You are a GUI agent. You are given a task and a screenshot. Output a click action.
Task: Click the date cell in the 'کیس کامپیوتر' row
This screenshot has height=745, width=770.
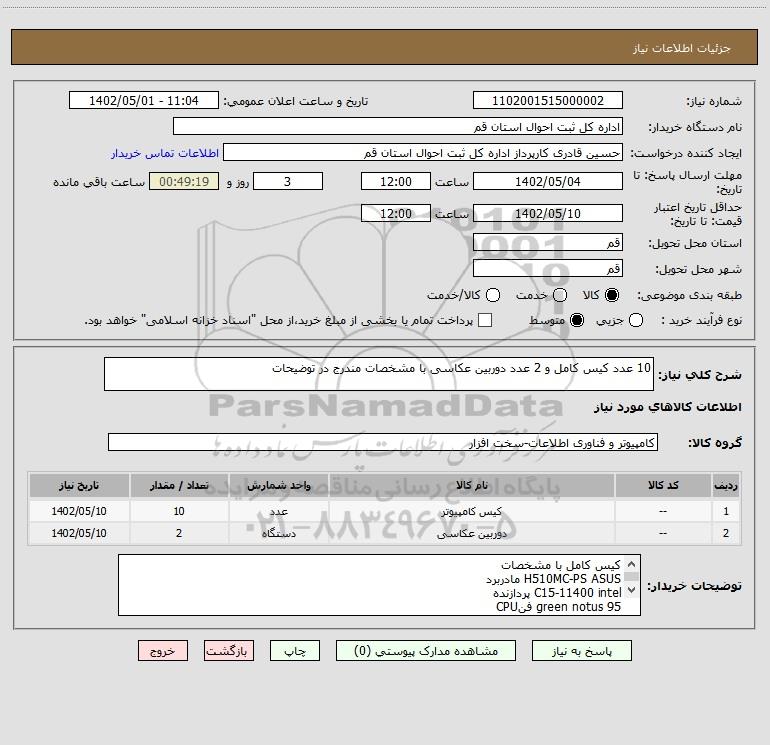(x=79, y=511)
